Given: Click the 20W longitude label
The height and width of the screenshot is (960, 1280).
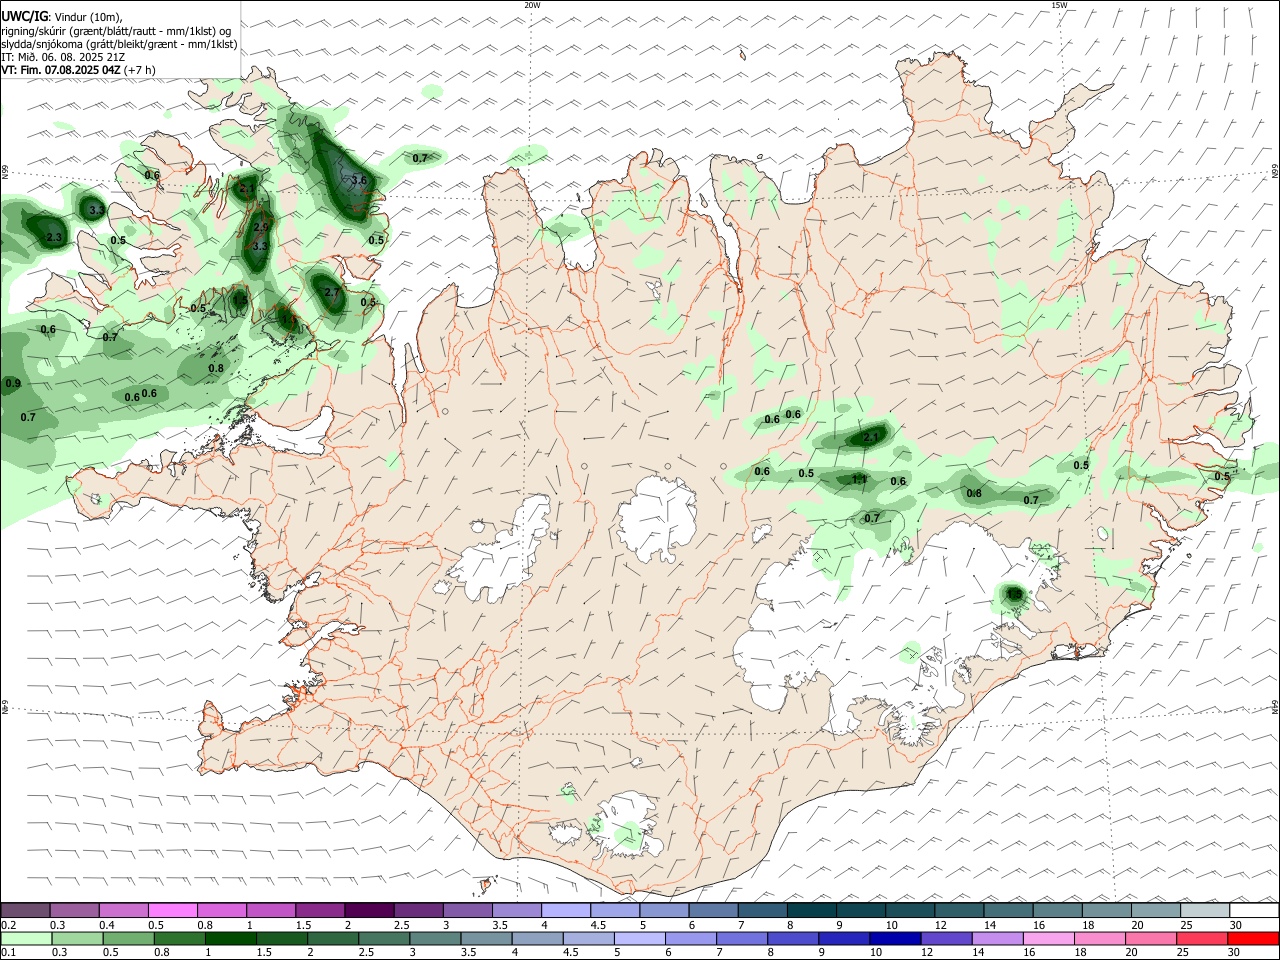Looking at the screenshot, I should point(532,5).
